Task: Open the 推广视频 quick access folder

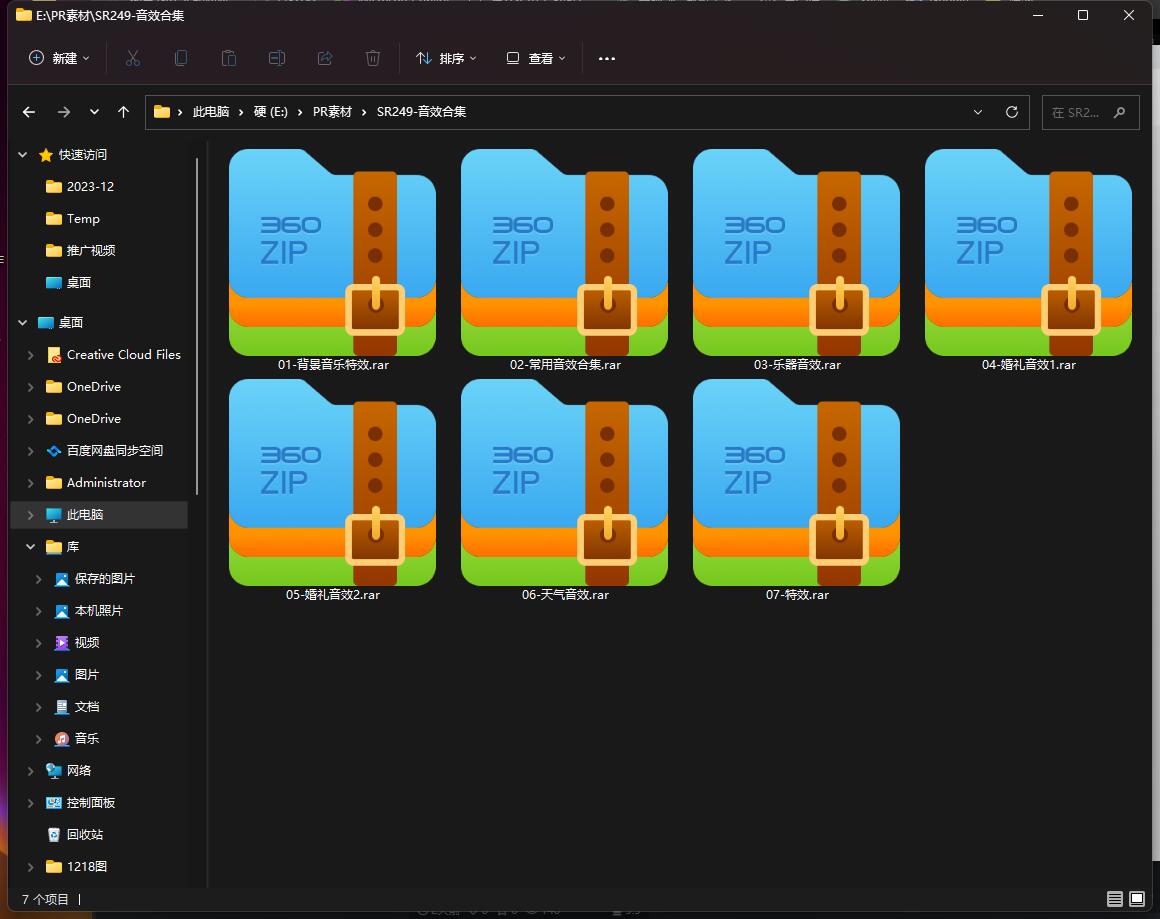Action: pos(80,250)
